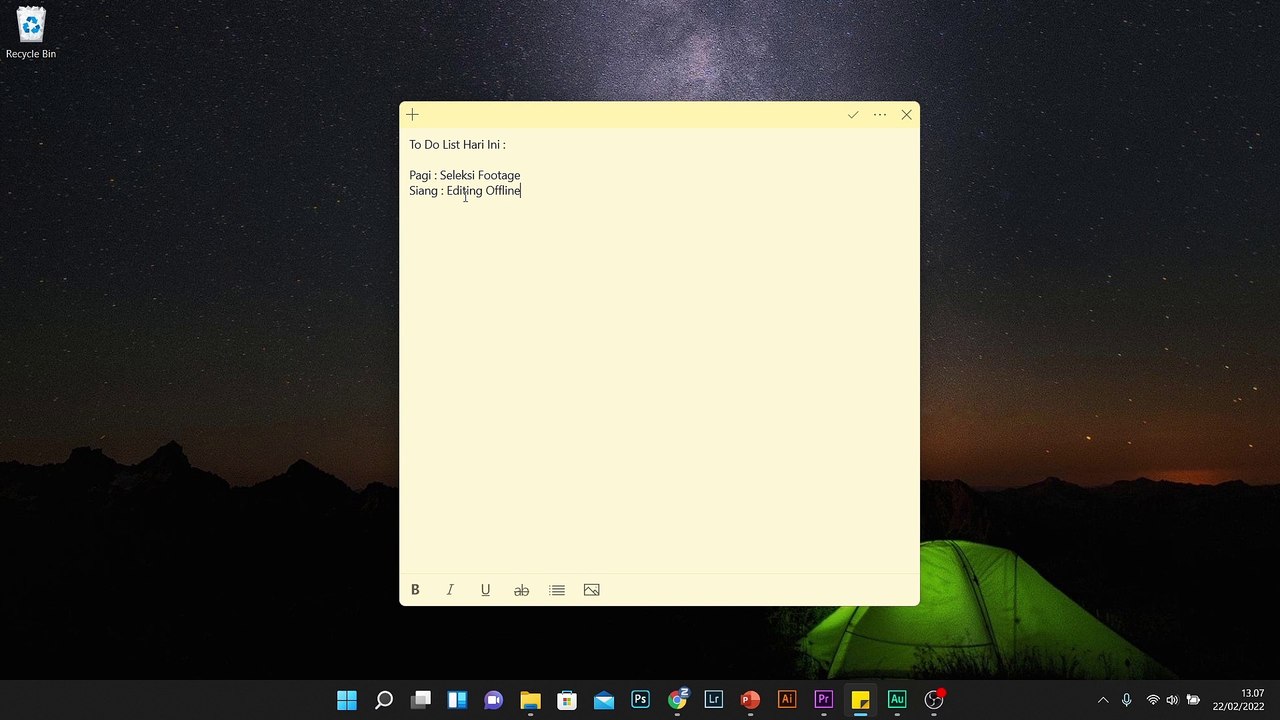
Task: Open the Widgets panel from taskbar
Action: pos(457,700)
